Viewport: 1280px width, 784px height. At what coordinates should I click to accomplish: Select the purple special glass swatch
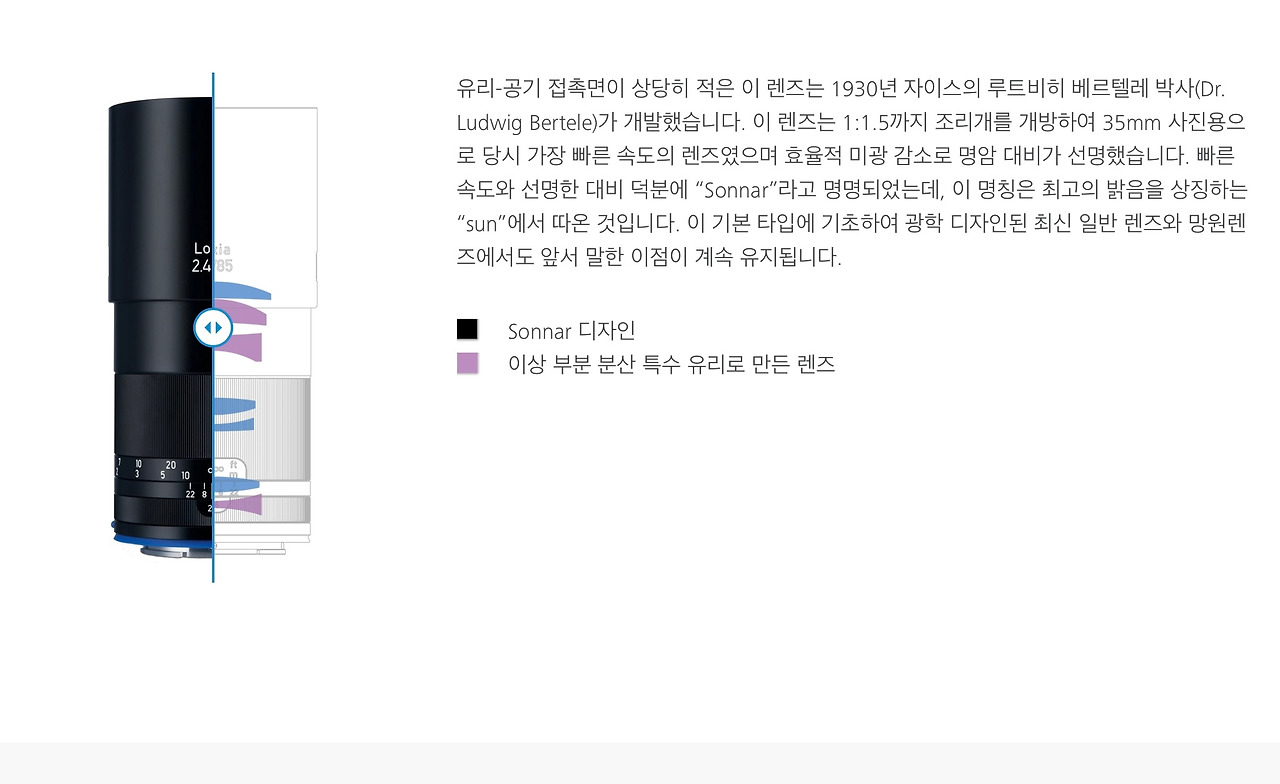coord(467,363)
